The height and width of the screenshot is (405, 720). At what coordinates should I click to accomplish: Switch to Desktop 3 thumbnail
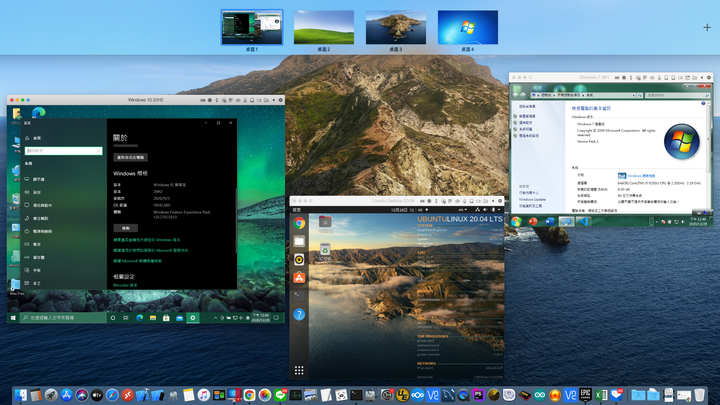pos(396,28)
